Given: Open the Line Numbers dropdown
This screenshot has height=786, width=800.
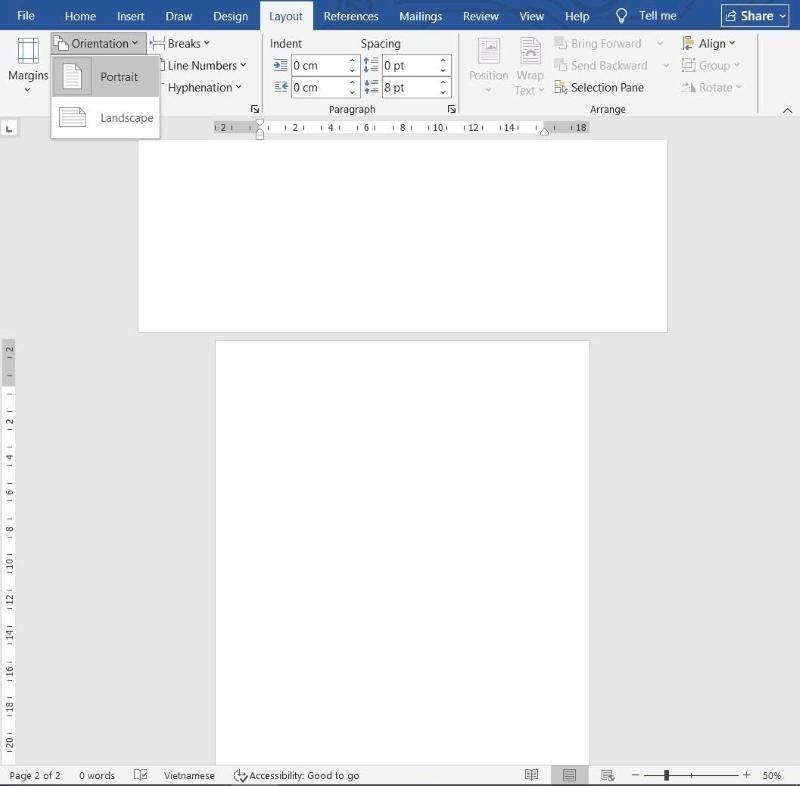Looking at the screenshot, I should (203, 65).
